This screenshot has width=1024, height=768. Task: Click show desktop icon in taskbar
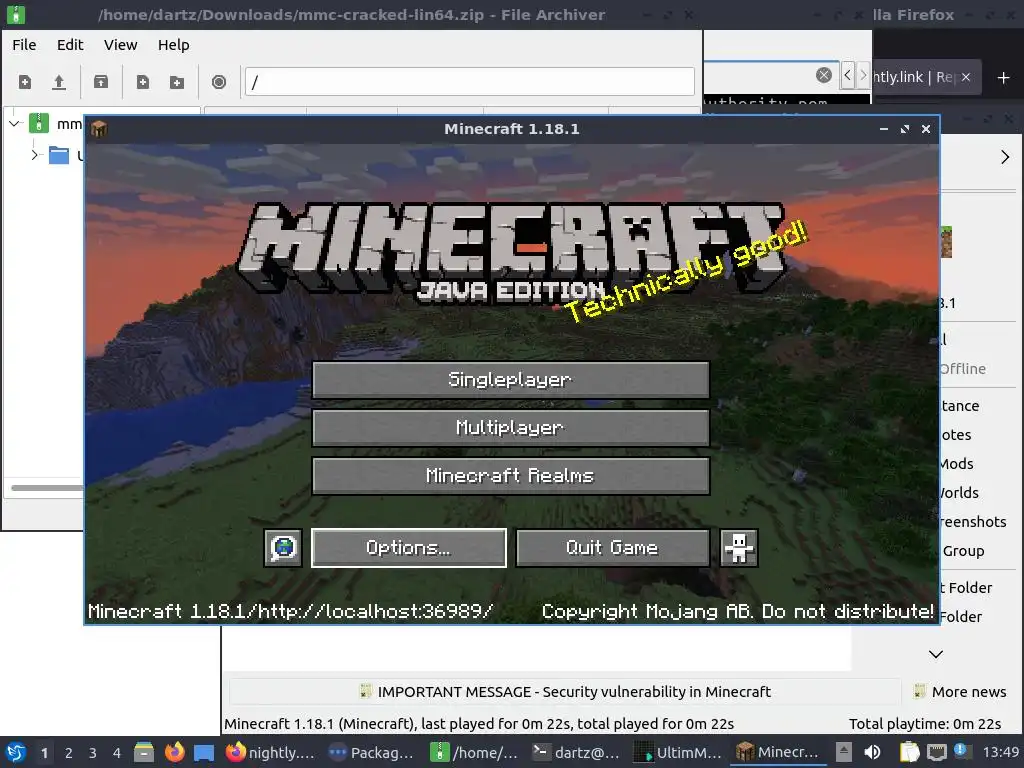[x=204, y=752]
